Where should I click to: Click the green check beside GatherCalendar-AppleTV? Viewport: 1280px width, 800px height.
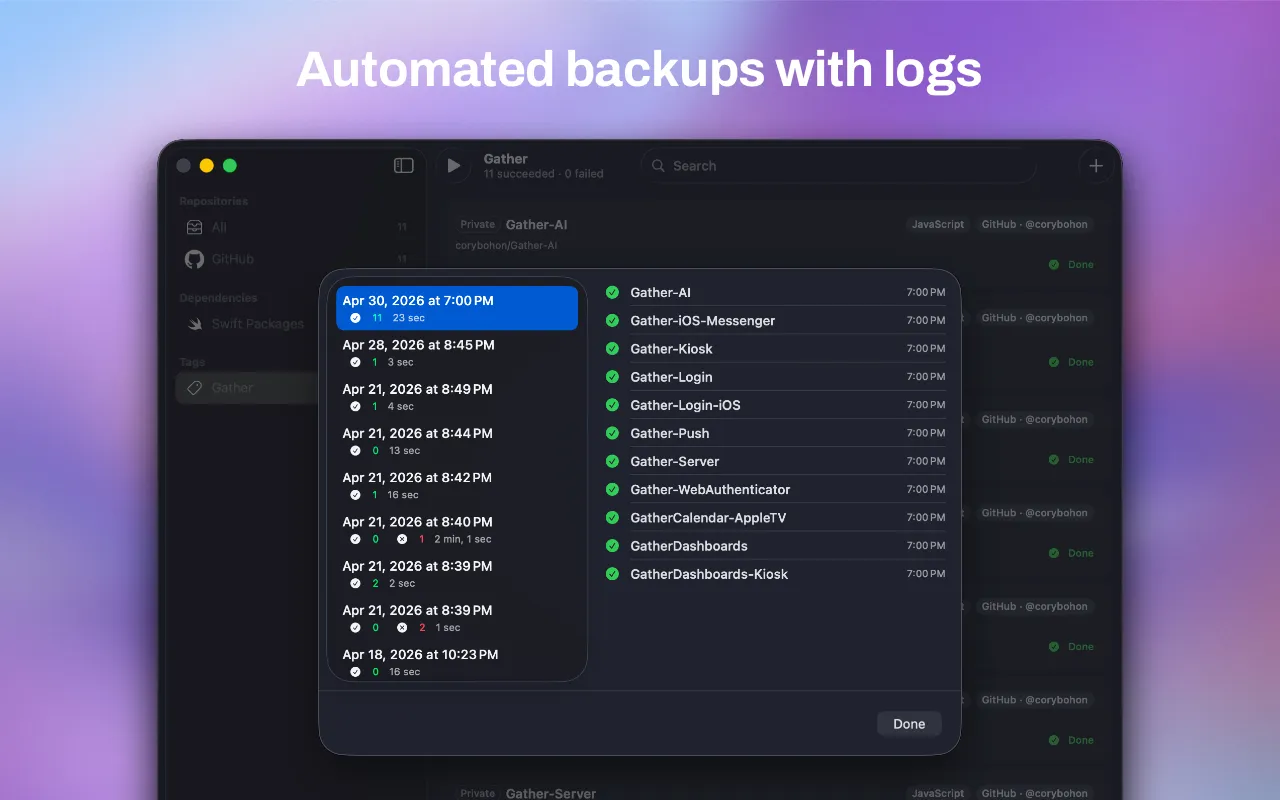click(612, 517)
